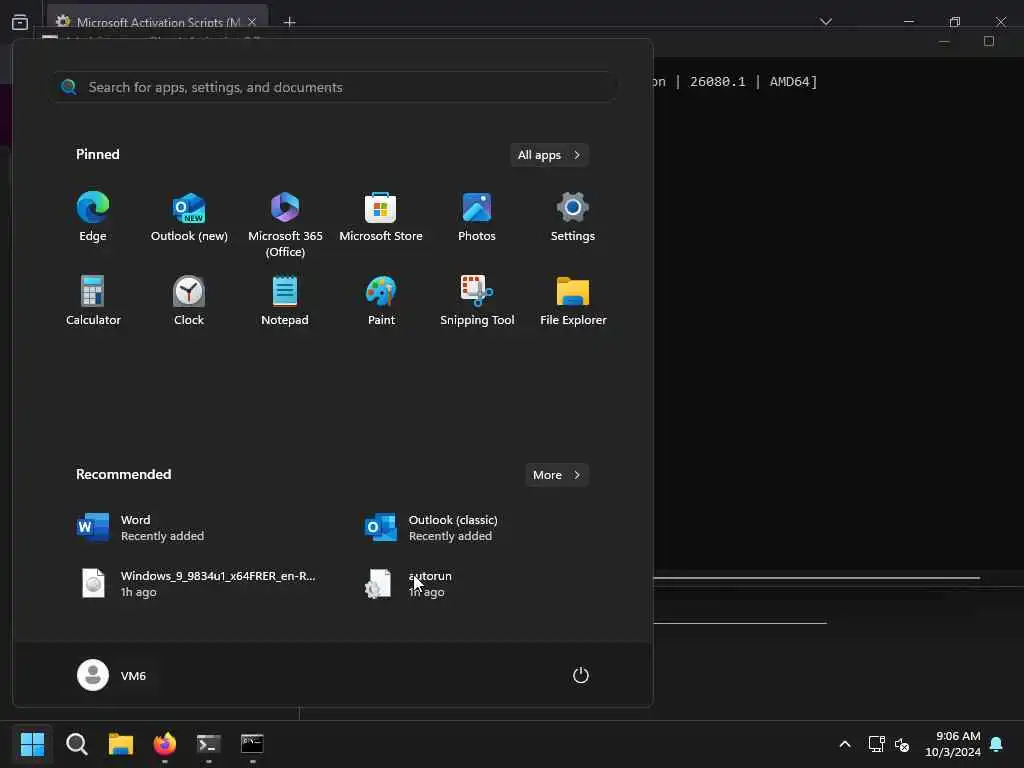Open terminal profiles dropdown arrow
The width and height of the screenshot is (1024, 768).
825,22
